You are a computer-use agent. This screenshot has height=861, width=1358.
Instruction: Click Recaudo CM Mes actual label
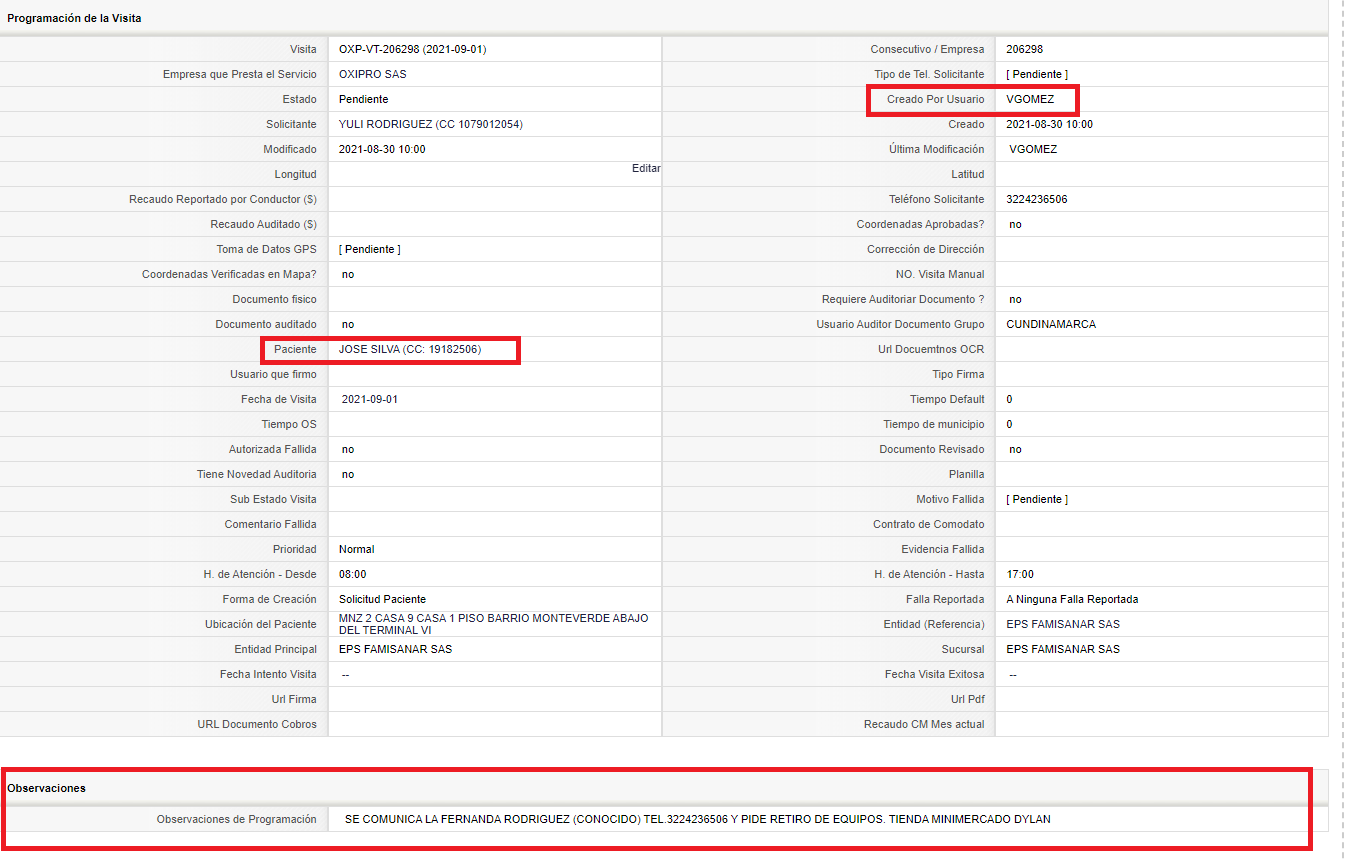[x=924, y=724]
